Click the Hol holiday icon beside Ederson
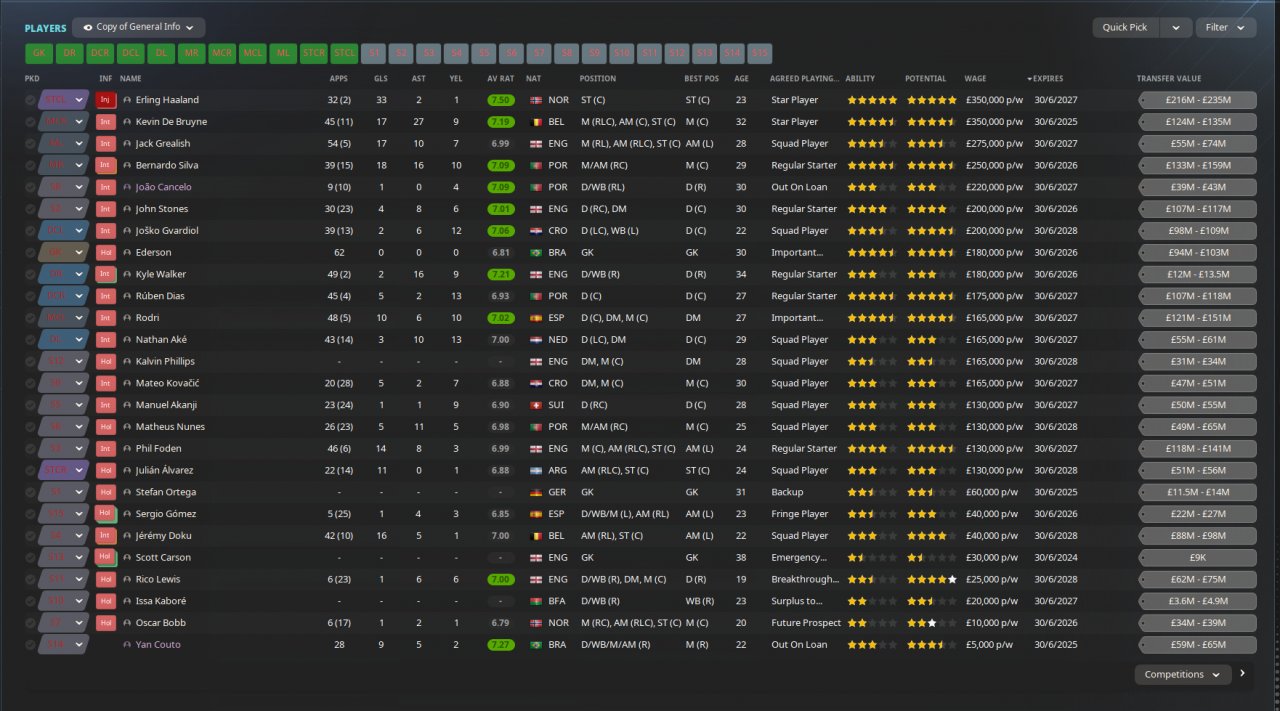Image resolution: width=1280 pixels, height=711 pixels. [105, 253]
